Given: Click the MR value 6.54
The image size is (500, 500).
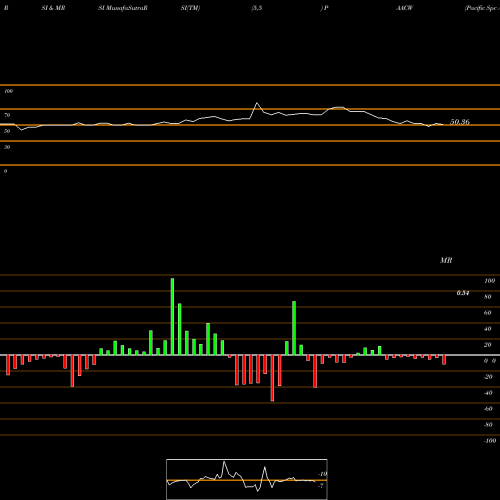Looking at the screenshot, I should tap(463, 293).
